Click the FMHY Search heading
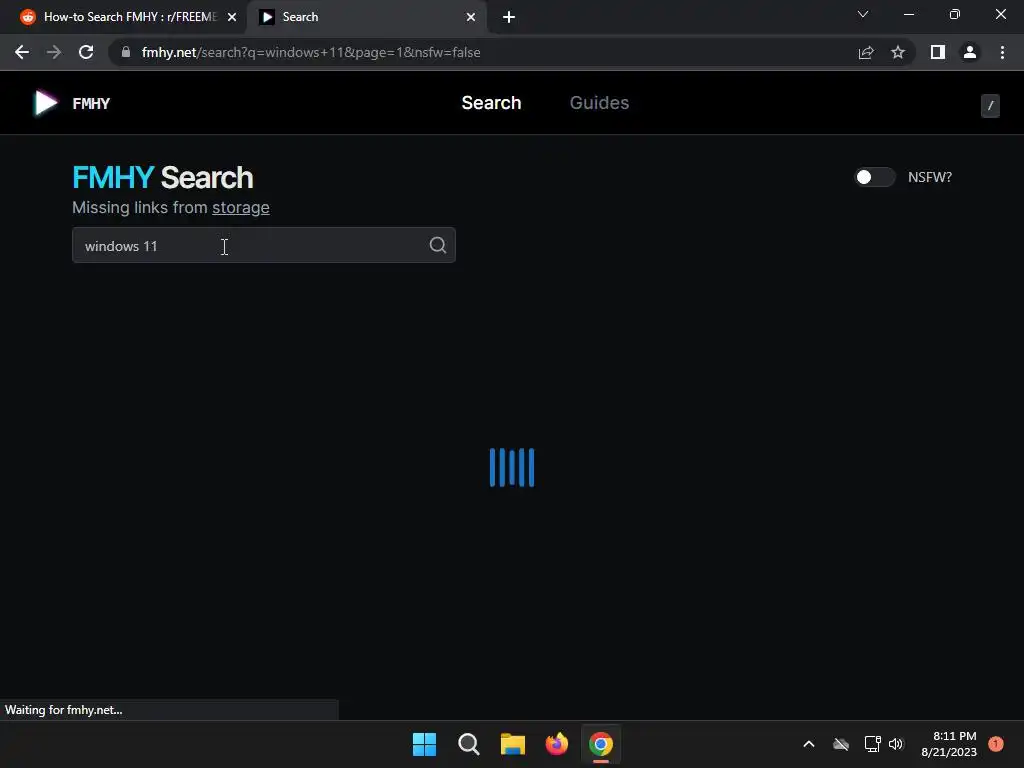The image size is (1024, 768). point(163,177)
